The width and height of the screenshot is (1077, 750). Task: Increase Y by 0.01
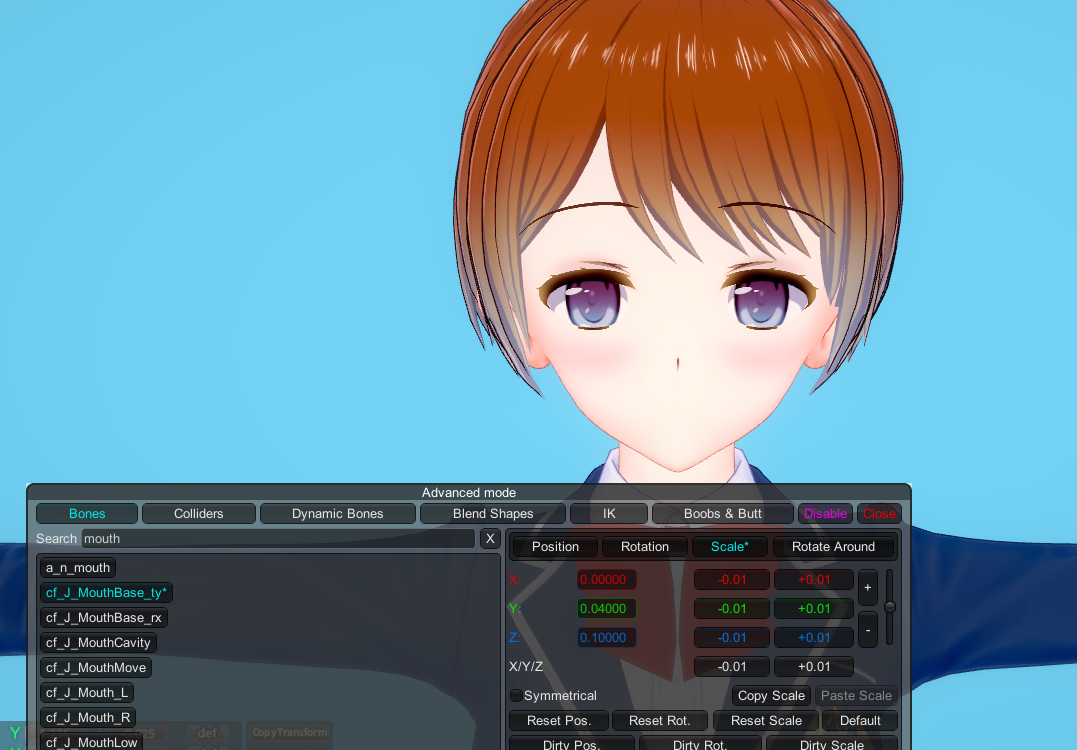tap(814, 609)
